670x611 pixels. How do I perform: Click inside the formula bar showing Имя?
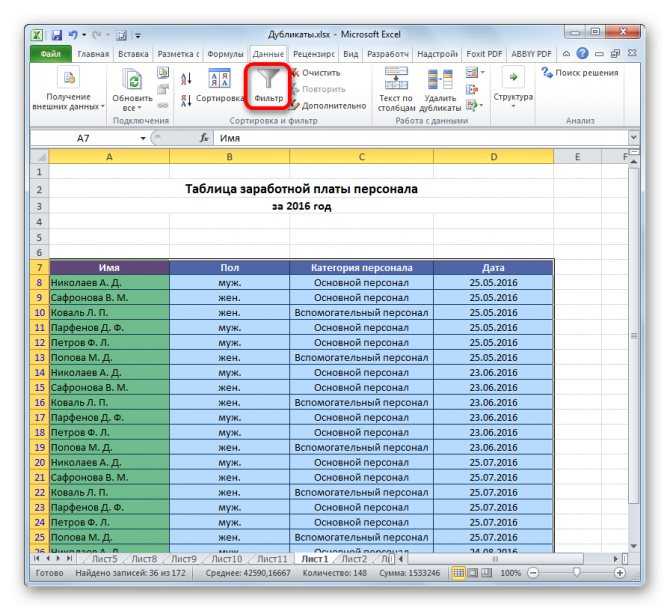click(421, 138)
